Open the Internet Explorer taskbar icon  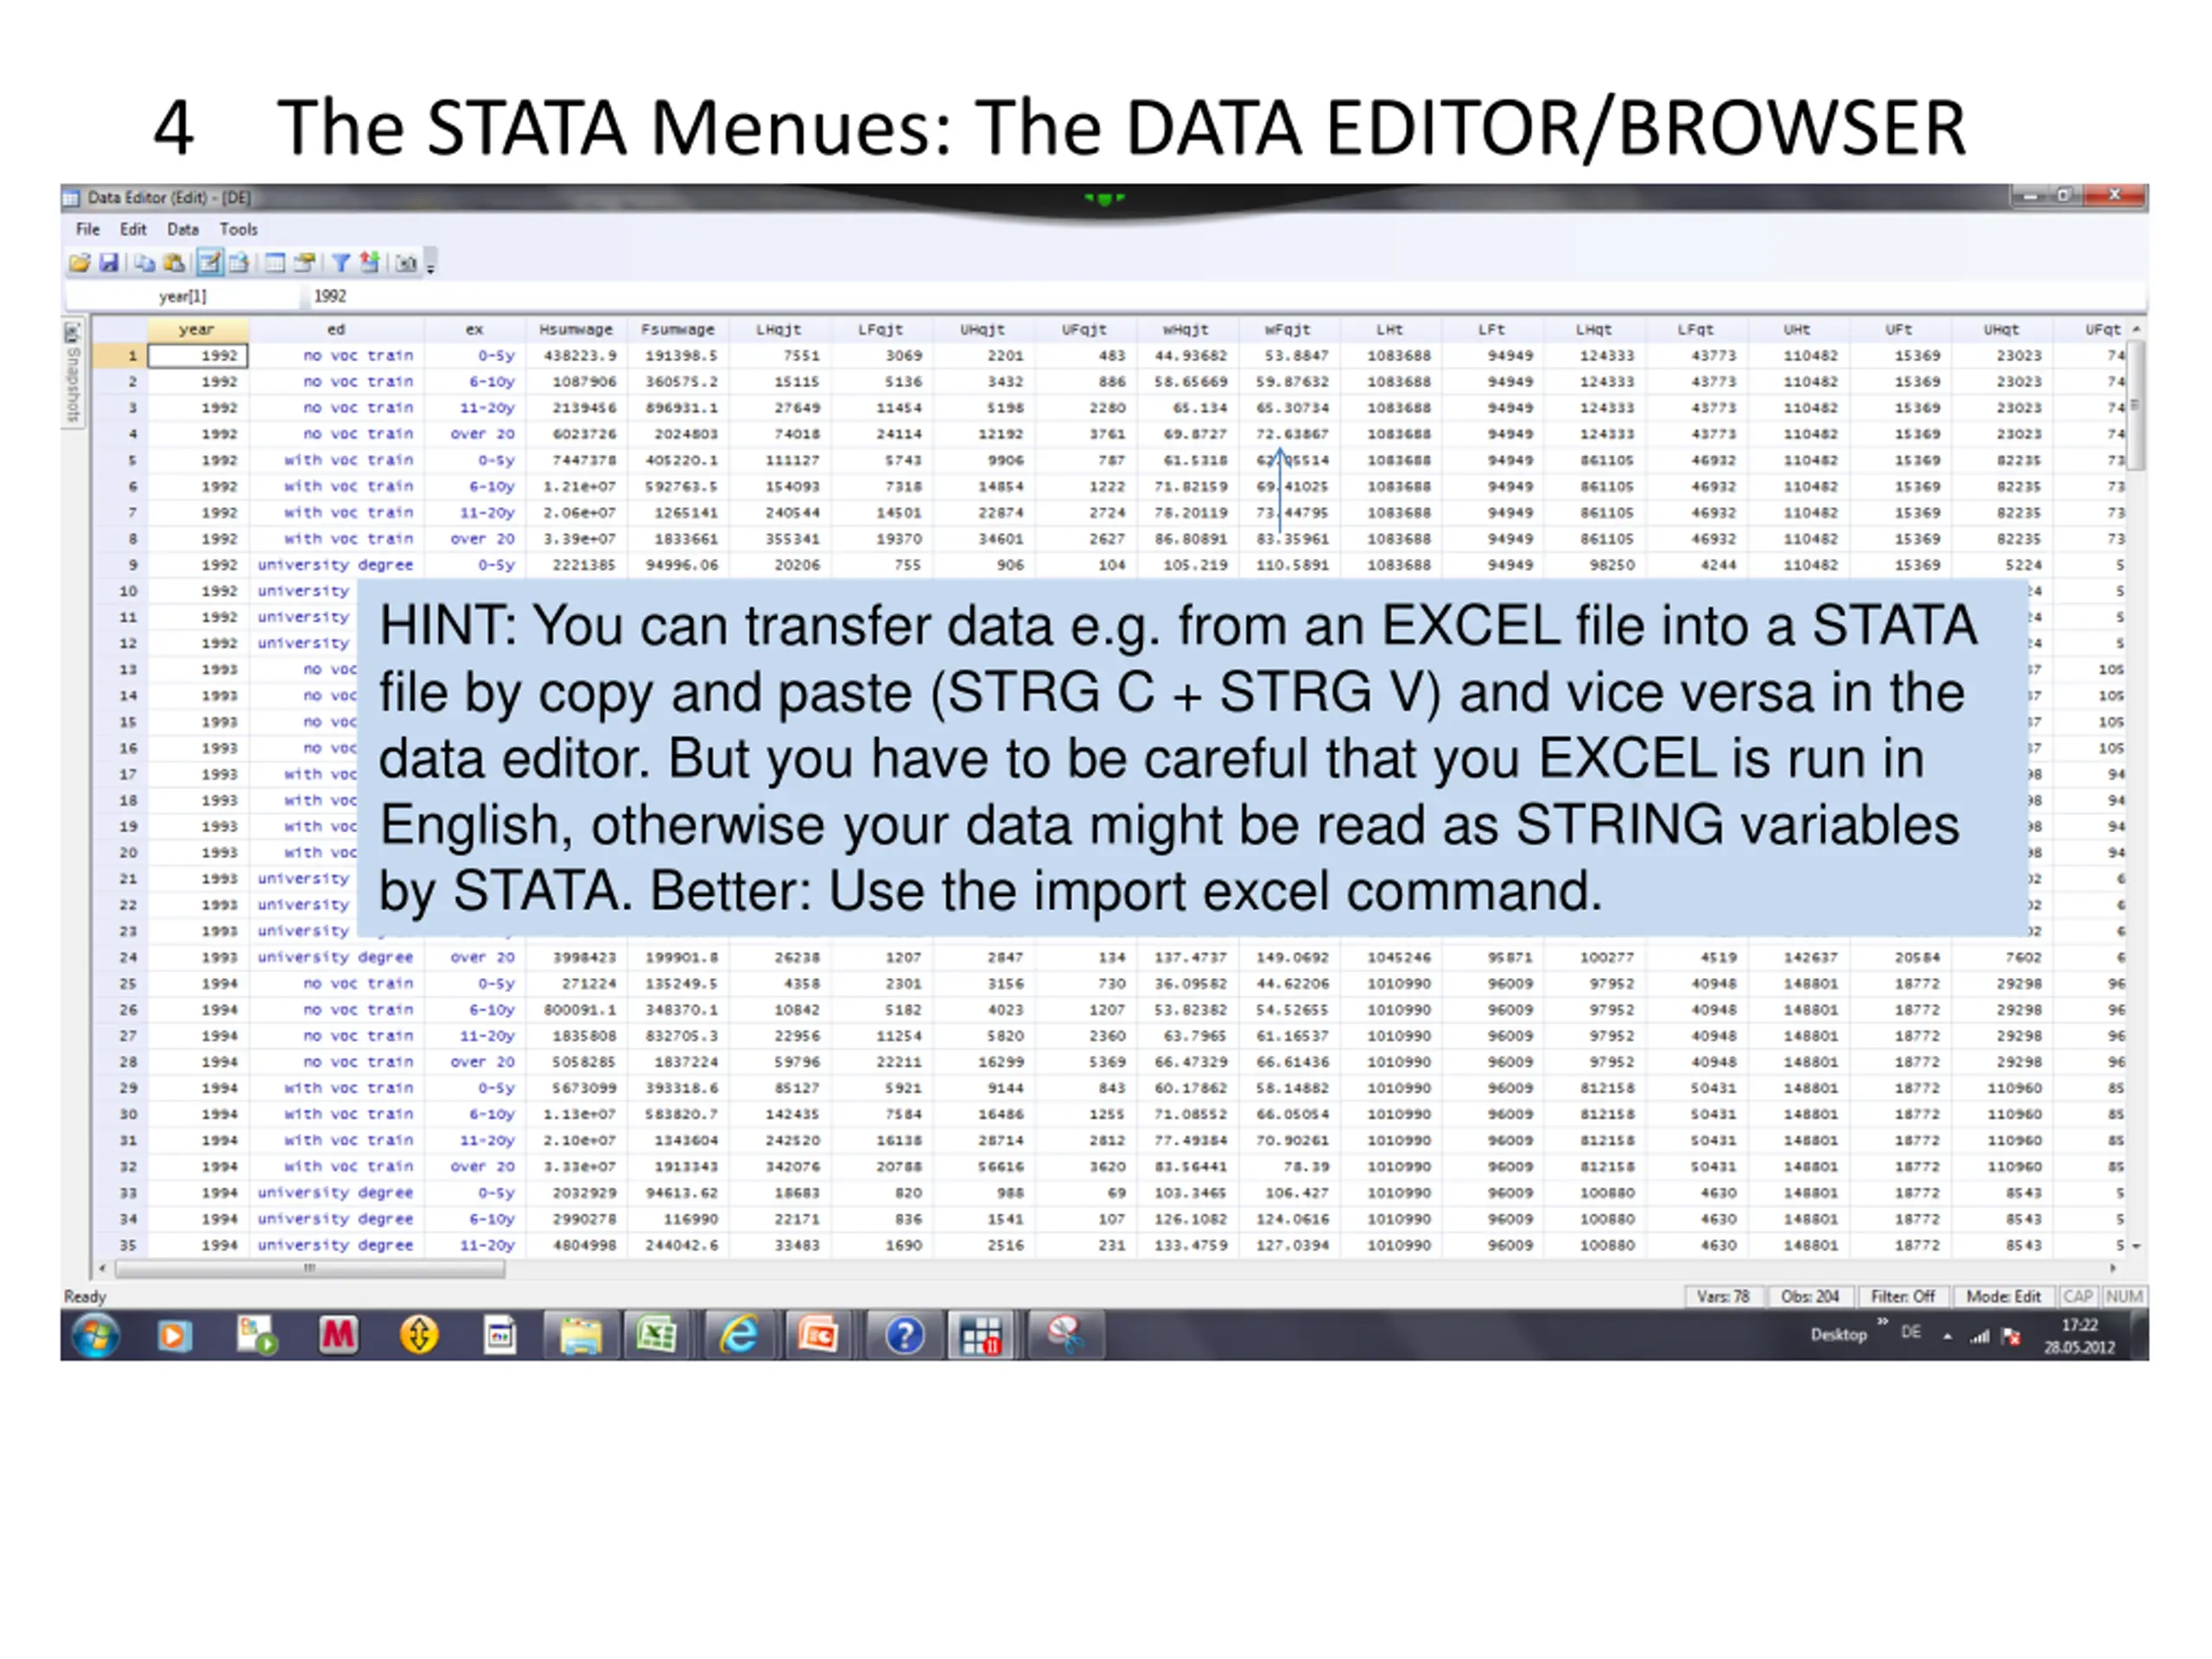[x=738, y=1336]
